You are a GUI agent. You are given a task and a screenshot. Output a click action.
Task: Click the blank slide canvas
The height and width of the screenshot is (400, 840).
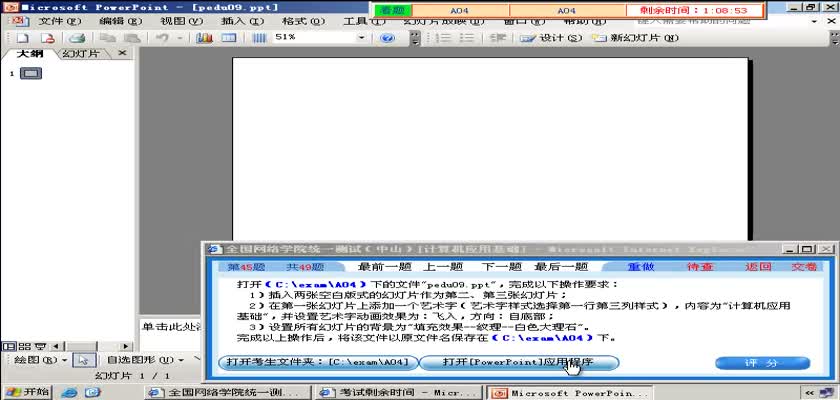click(x=490, y=149)
